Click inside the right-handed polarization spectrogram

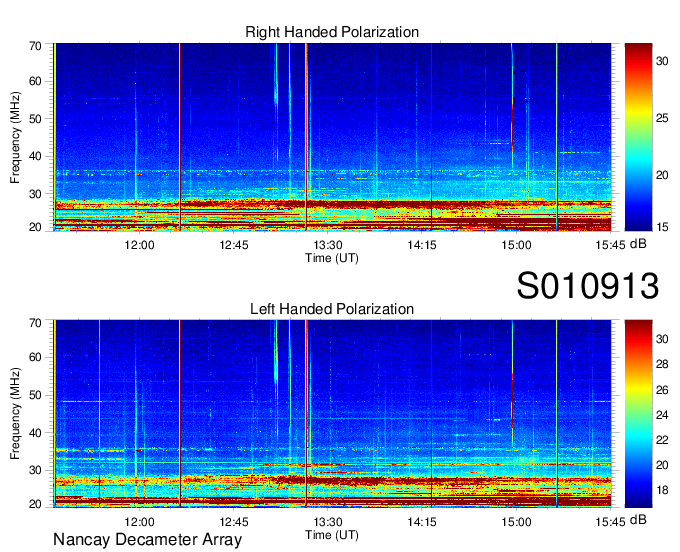332,137
